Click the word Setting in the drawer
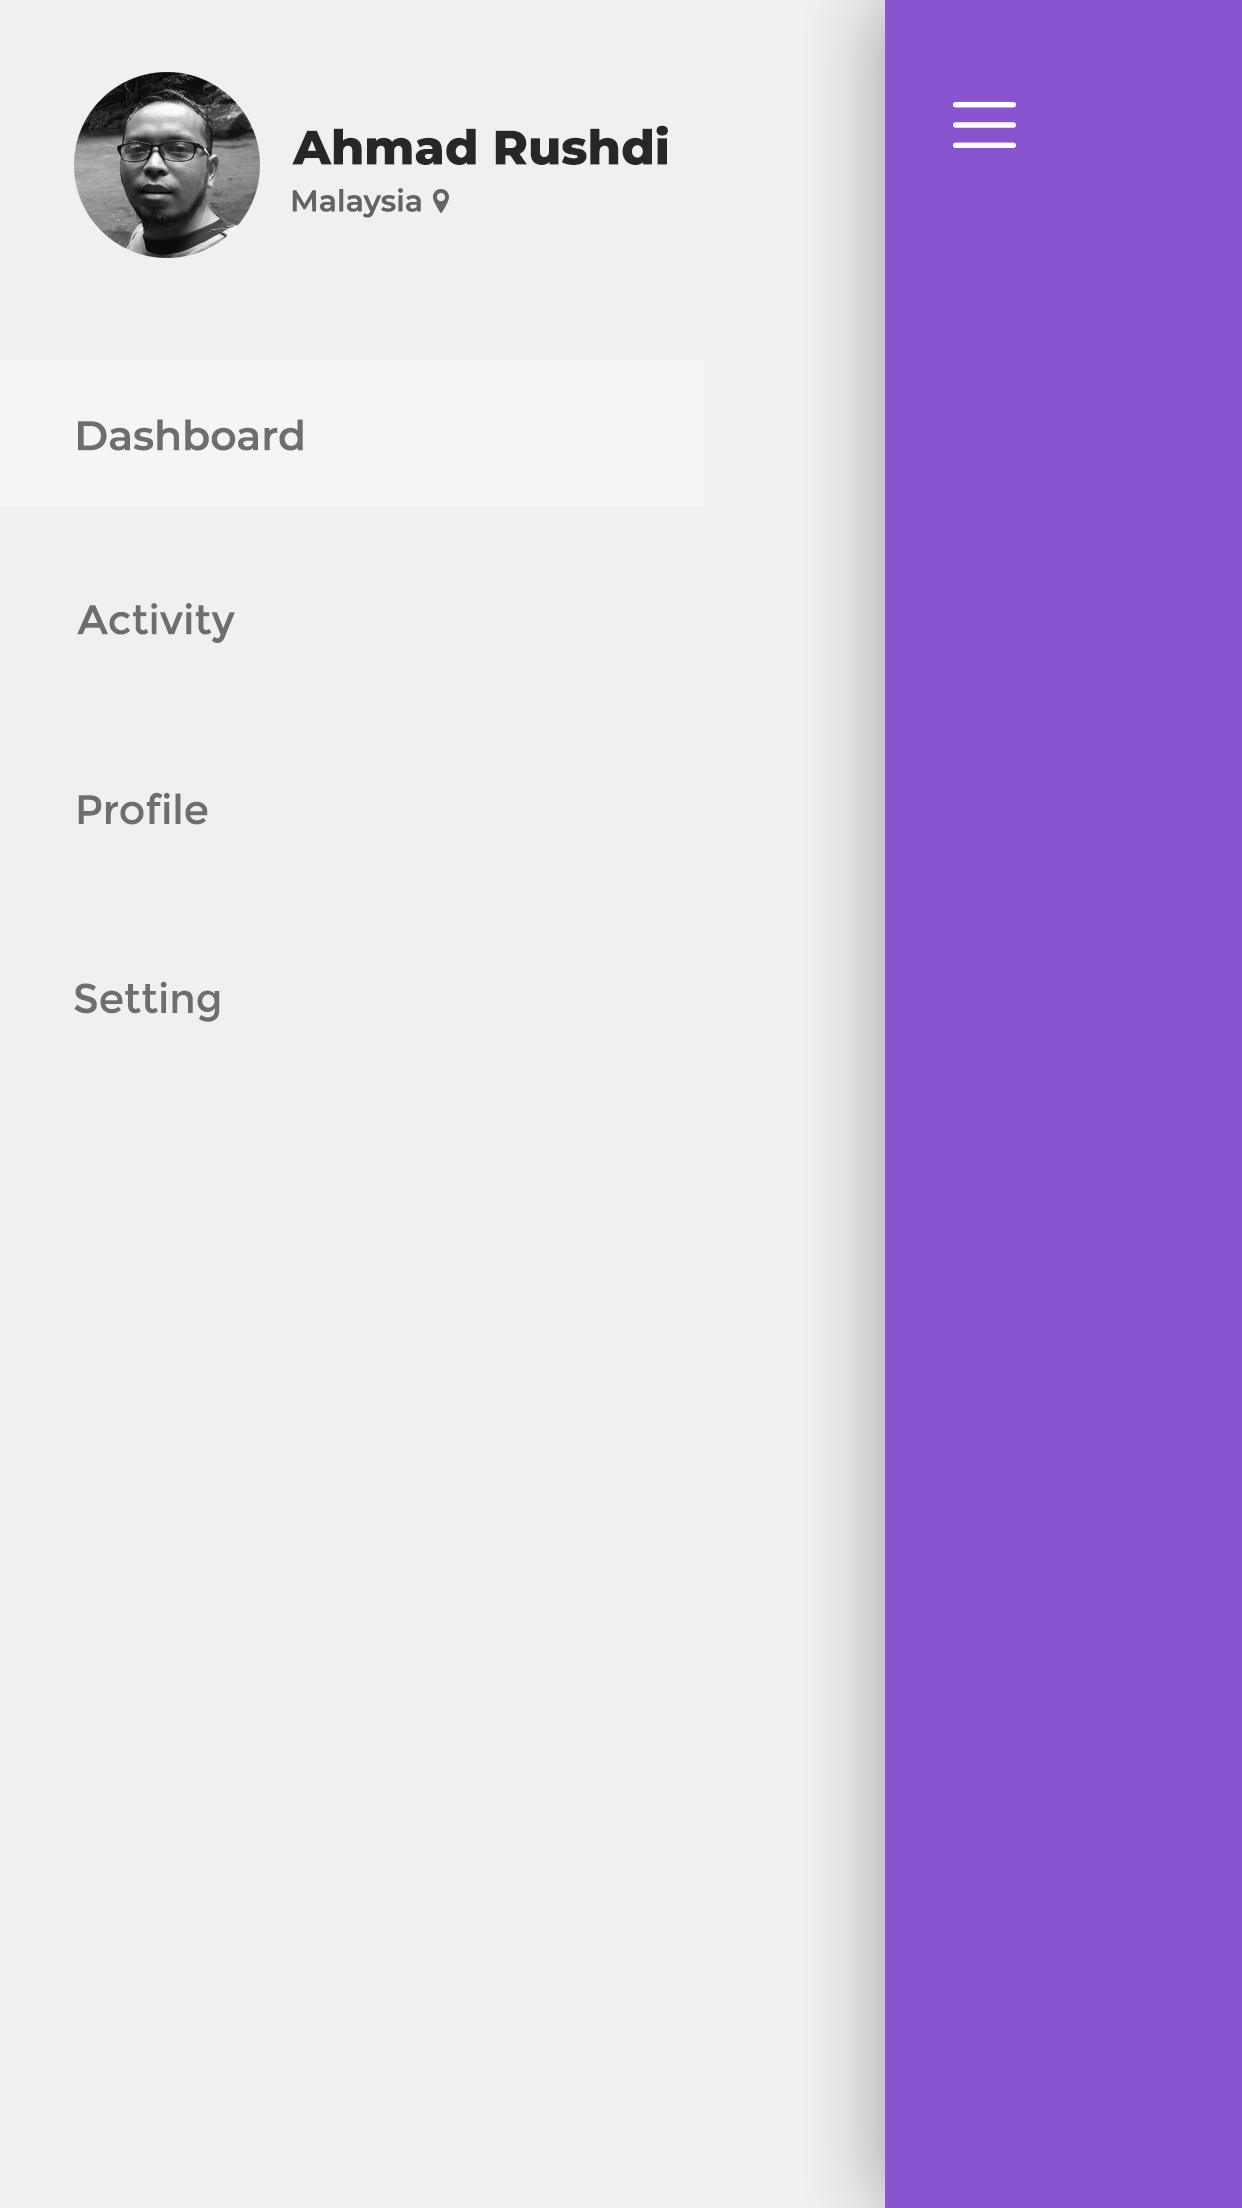The width and height of the screenshot is (1242, 2208). 147,1000
